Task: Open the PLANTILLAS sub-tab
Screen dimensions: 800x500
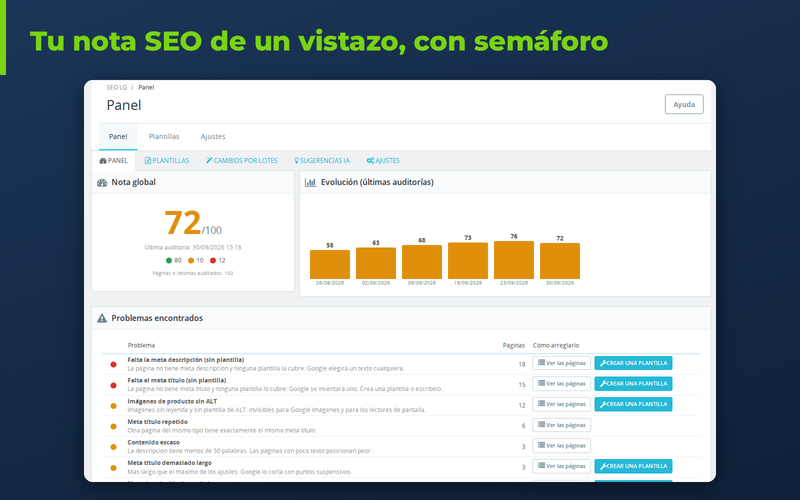Action: pyautogui.click(x=167, y=160)
